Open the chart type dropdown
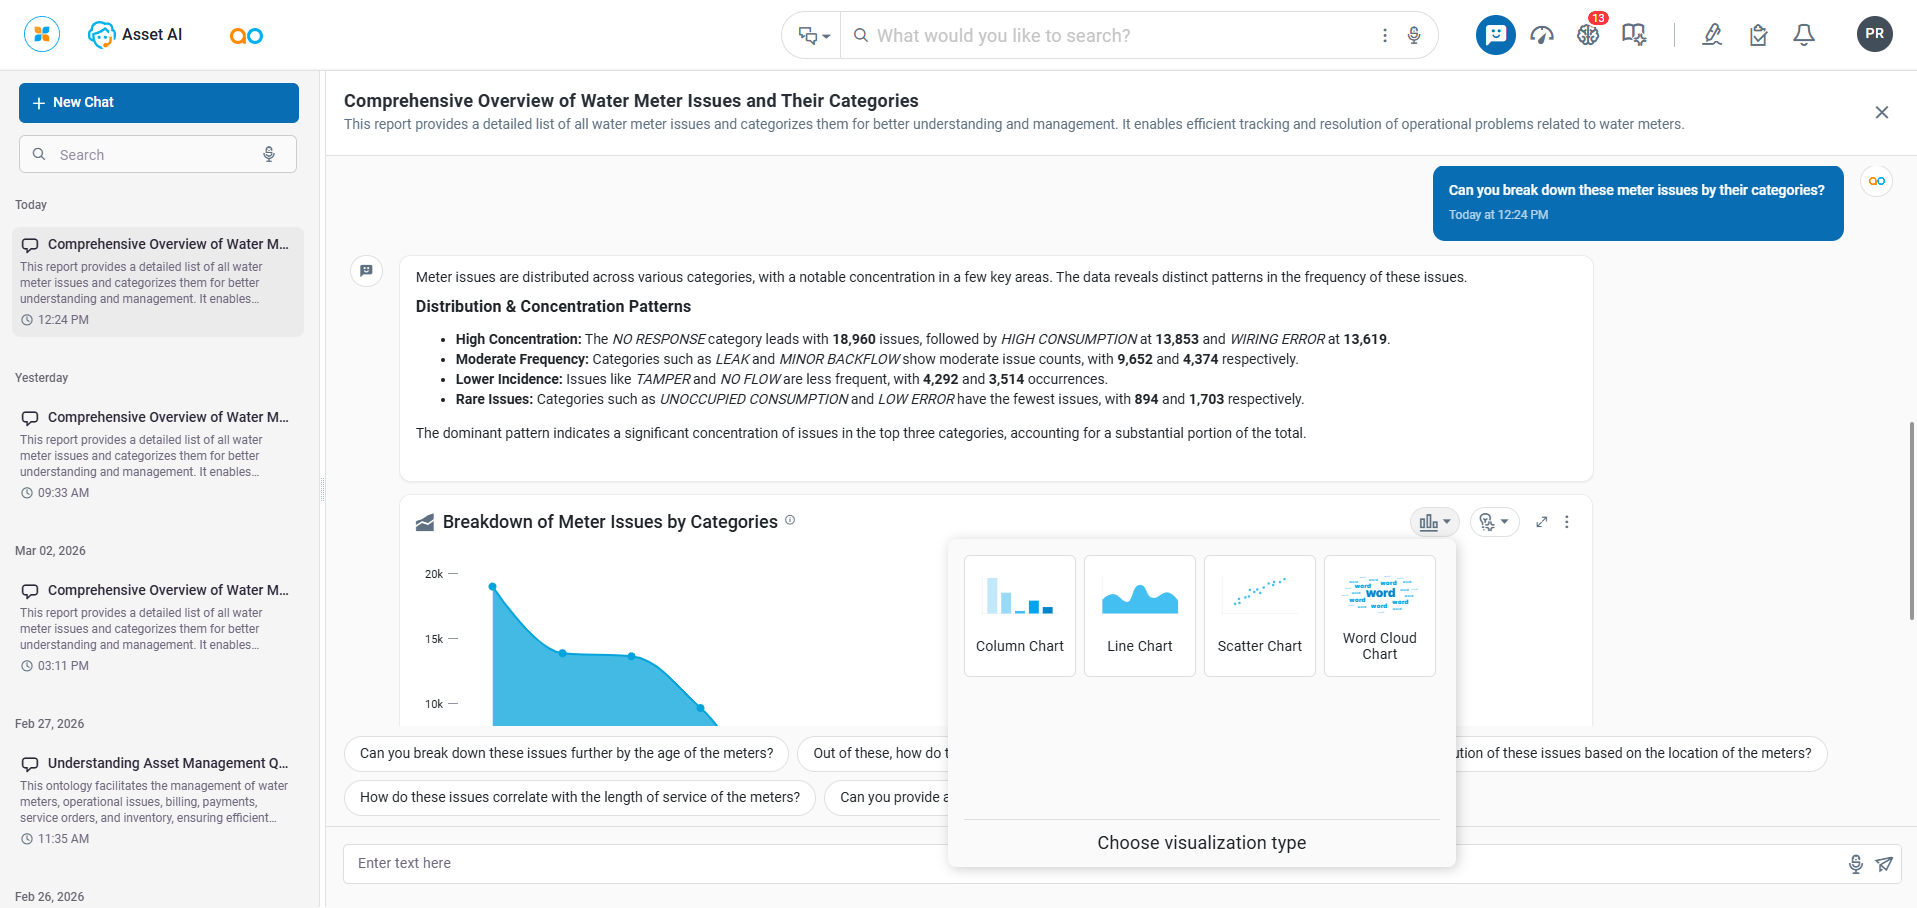 (x=1434, y=522)
